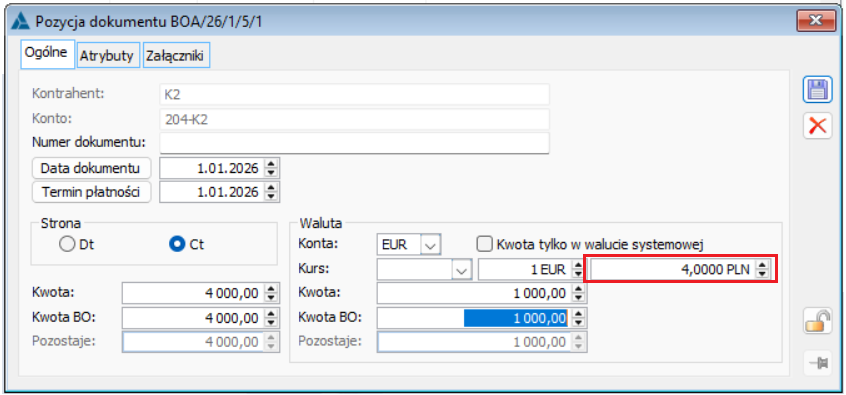This screenshot has width=846, height=395.
Task: Click the Waluta group label
Action: pyautogui.click(x=320, y=223)
